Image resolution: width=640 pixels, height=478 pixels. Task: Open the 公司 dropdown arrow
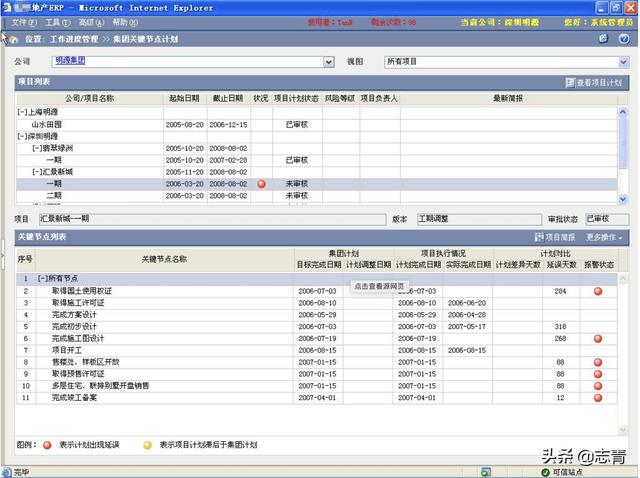(329, 62)
